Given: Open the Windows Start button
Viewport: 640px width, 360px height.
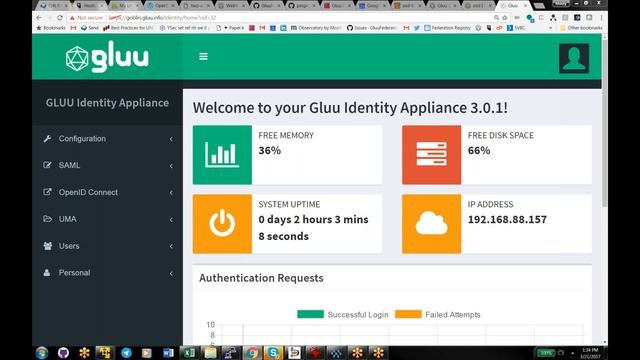Looking at the screenshot, I should 42,353.
